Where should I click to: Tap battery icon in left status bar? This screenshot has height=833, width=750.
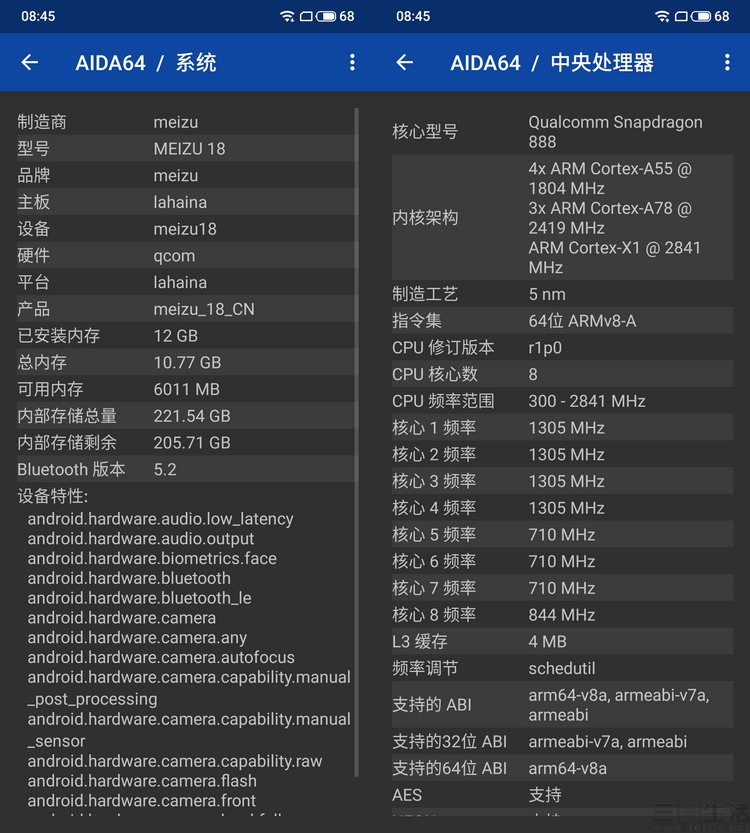326,16
